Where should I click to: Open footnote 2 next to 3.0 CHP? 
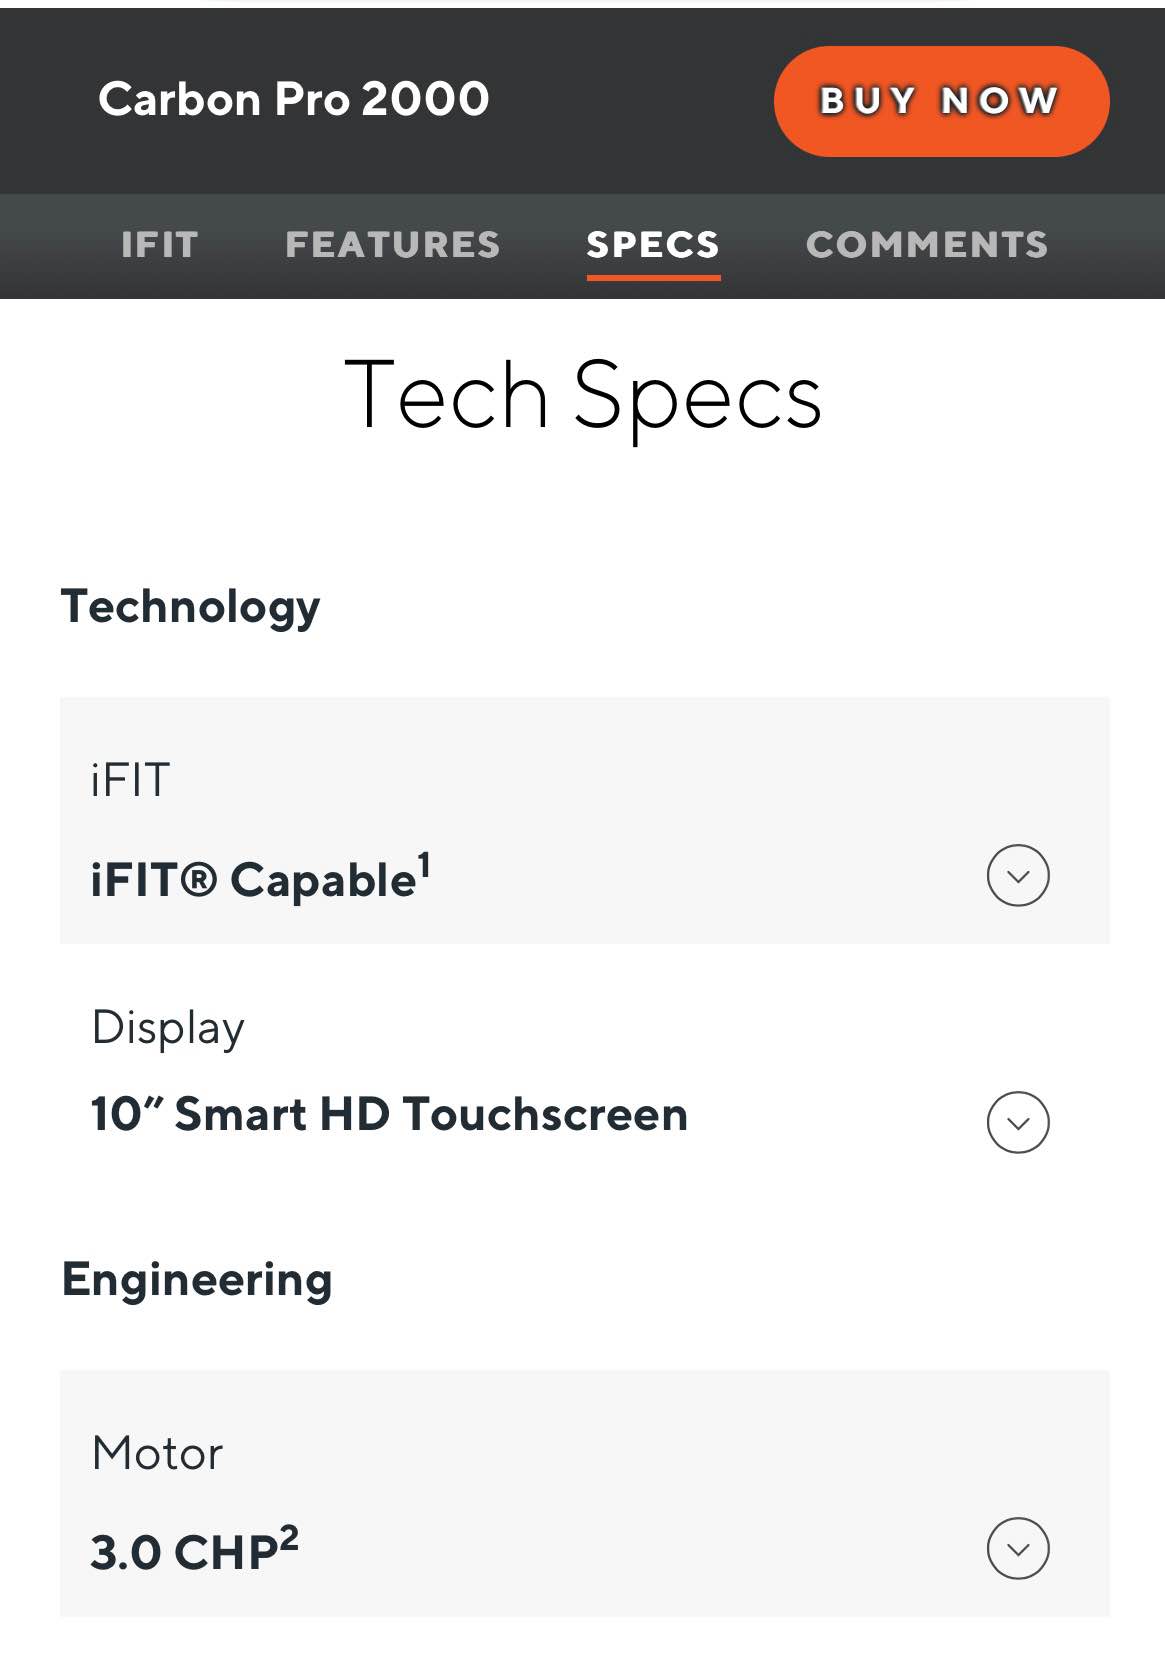(288, 1538)
